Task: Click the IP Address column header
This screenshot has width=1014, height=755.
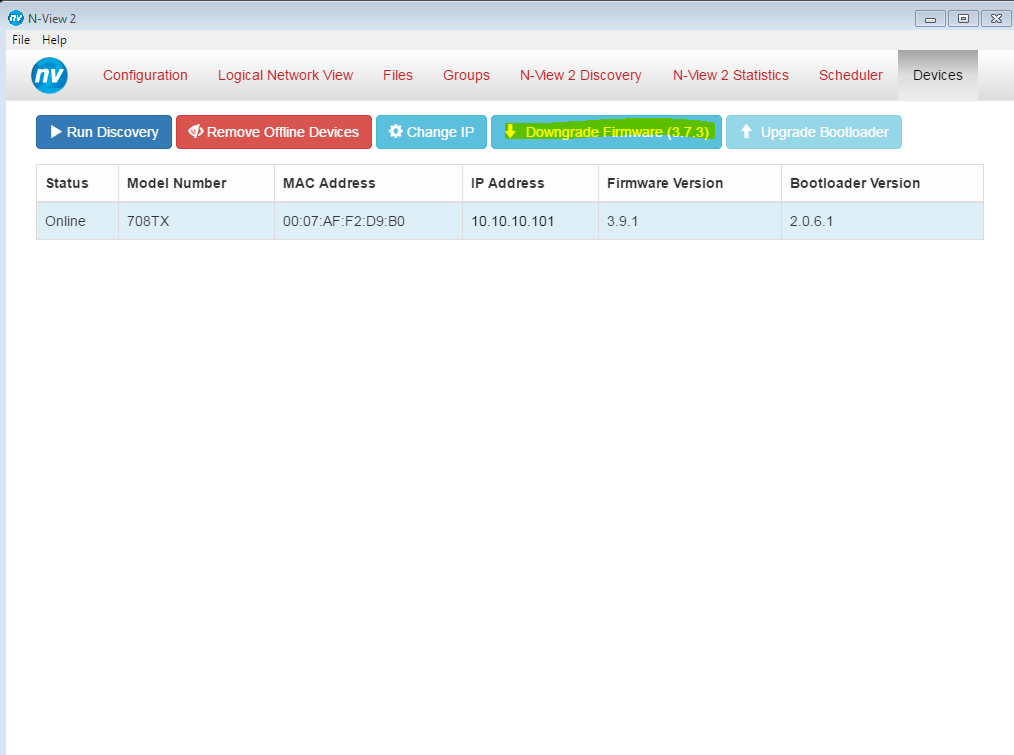Action: pos(530,183)
